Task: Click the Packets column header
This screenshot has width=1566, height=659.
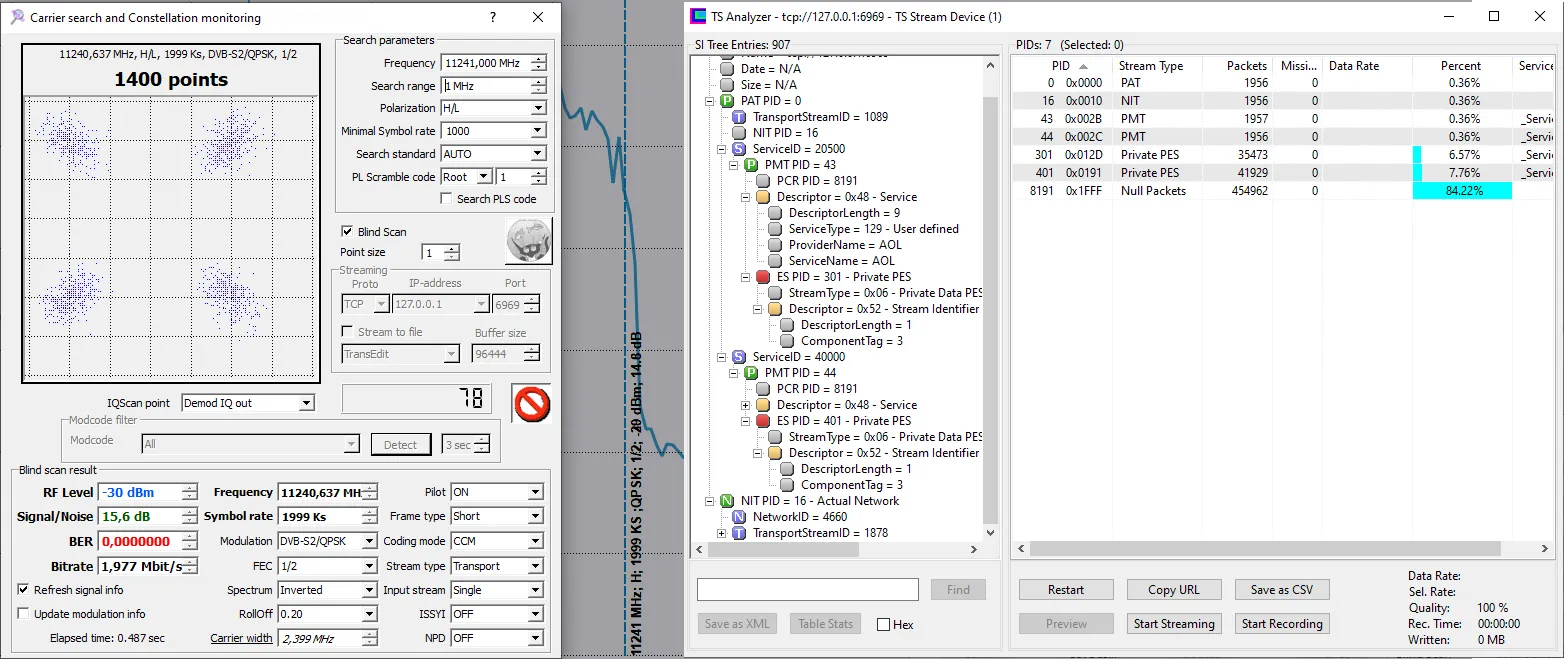Action: click(x=1246, y=66)
